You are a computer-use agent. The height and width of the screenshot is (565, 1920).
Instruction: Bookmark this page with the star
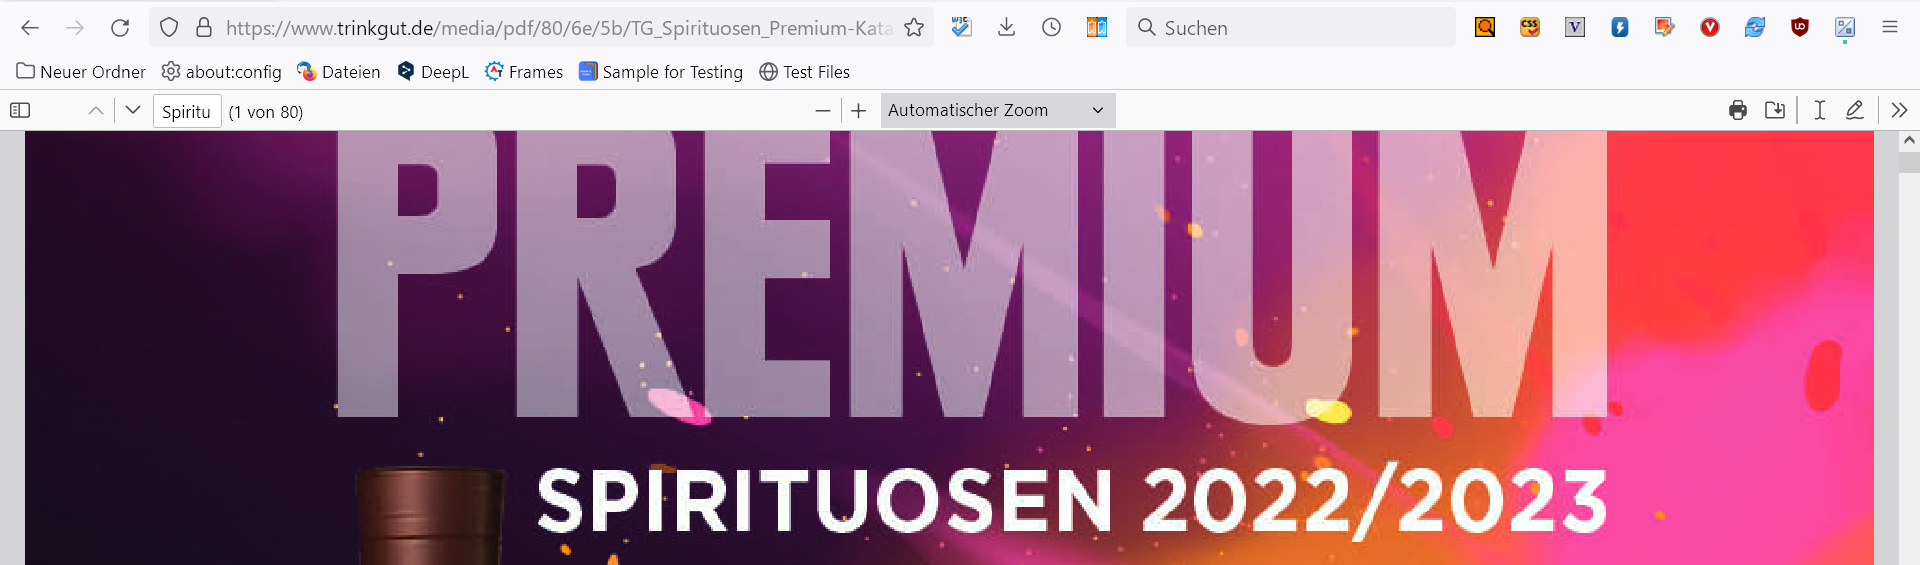(914, 28)
